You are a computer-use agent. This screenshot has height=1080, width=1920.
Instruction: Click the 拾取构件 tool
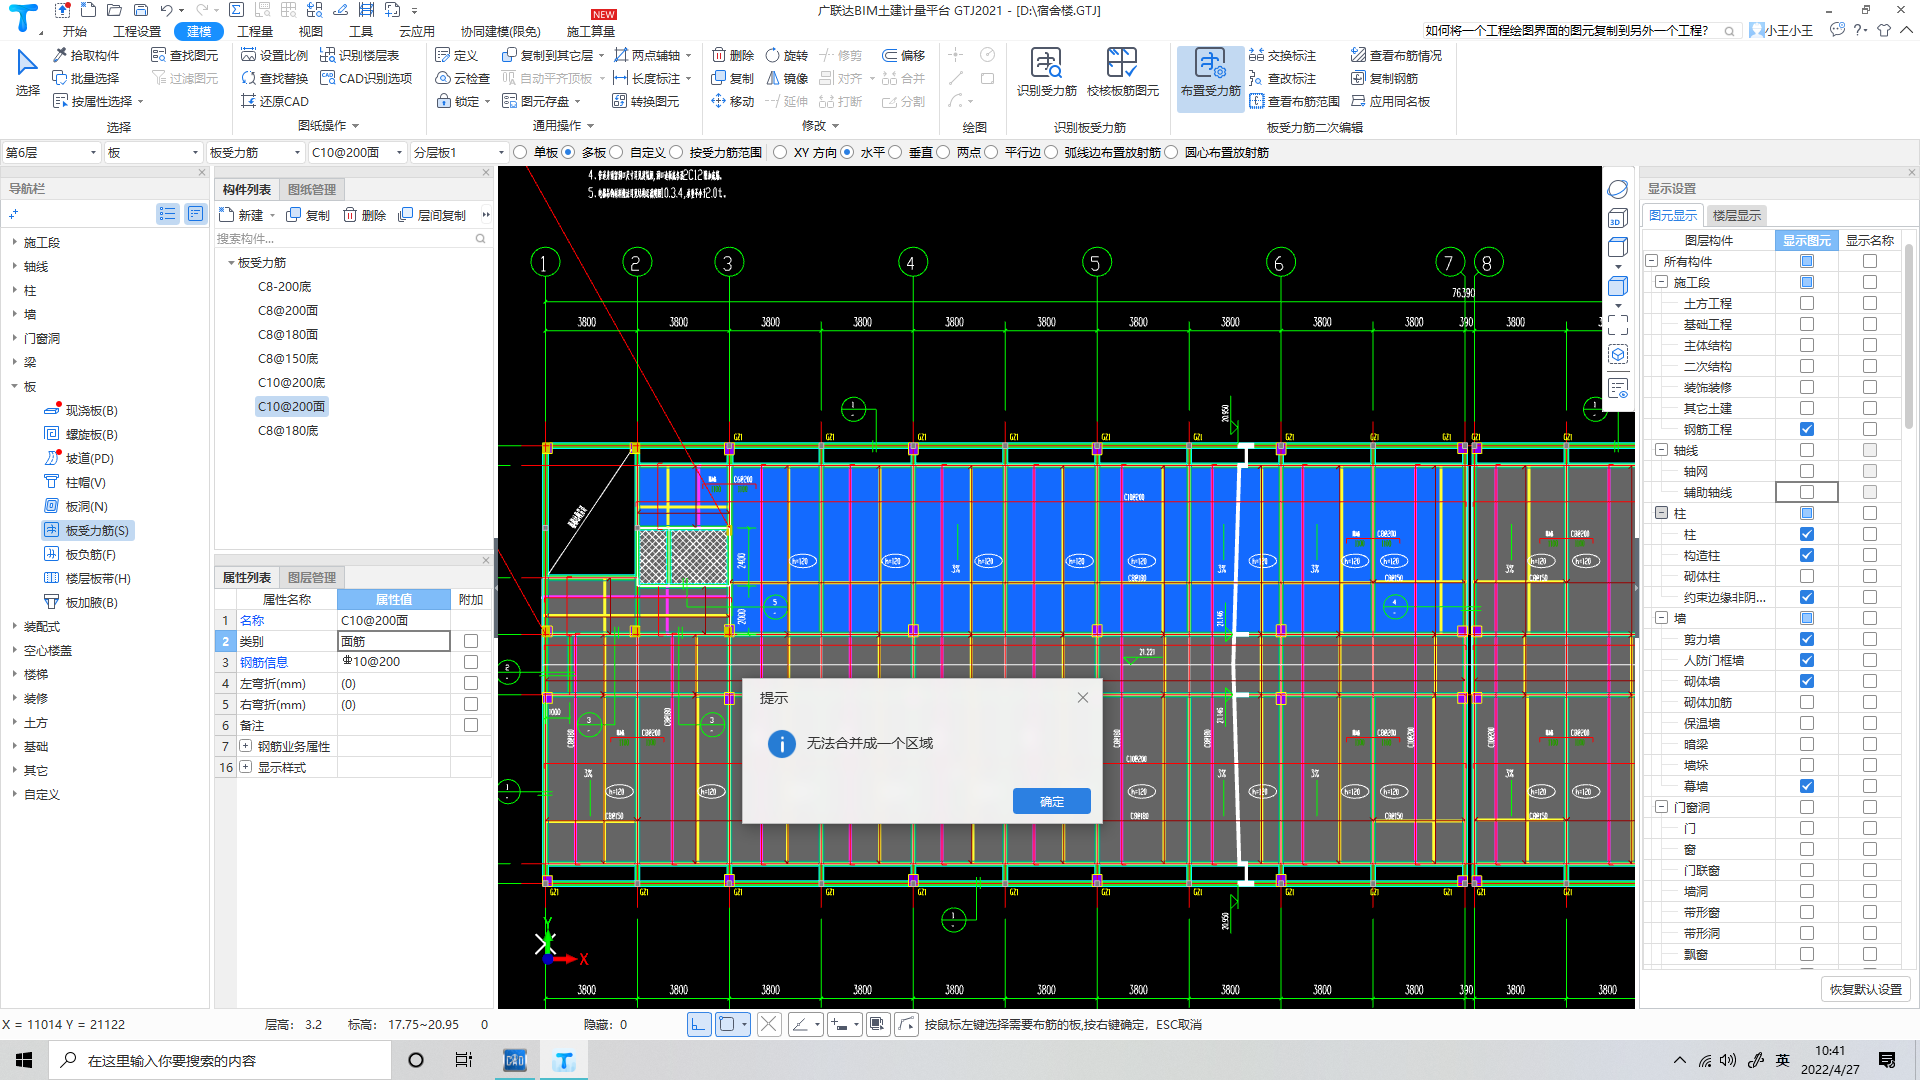pyautogui.click(x=86, y=55)
